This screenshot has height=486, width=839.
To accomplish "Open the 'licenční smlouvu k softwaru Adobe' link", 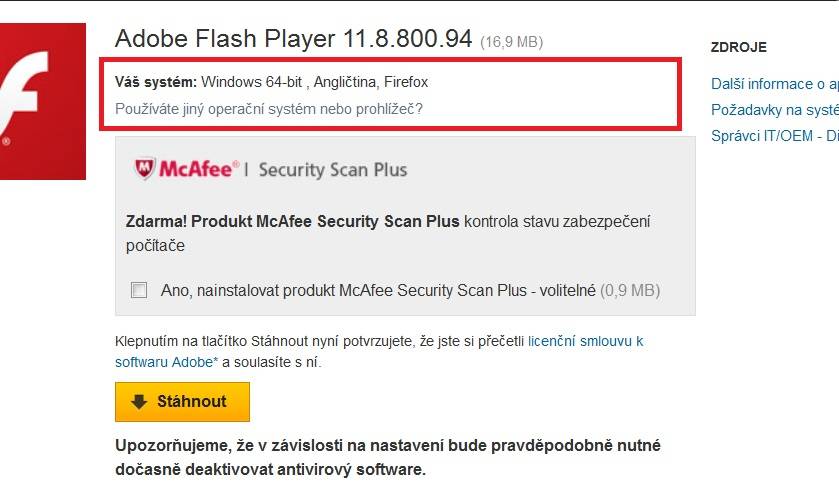I will tap(379, 352).
